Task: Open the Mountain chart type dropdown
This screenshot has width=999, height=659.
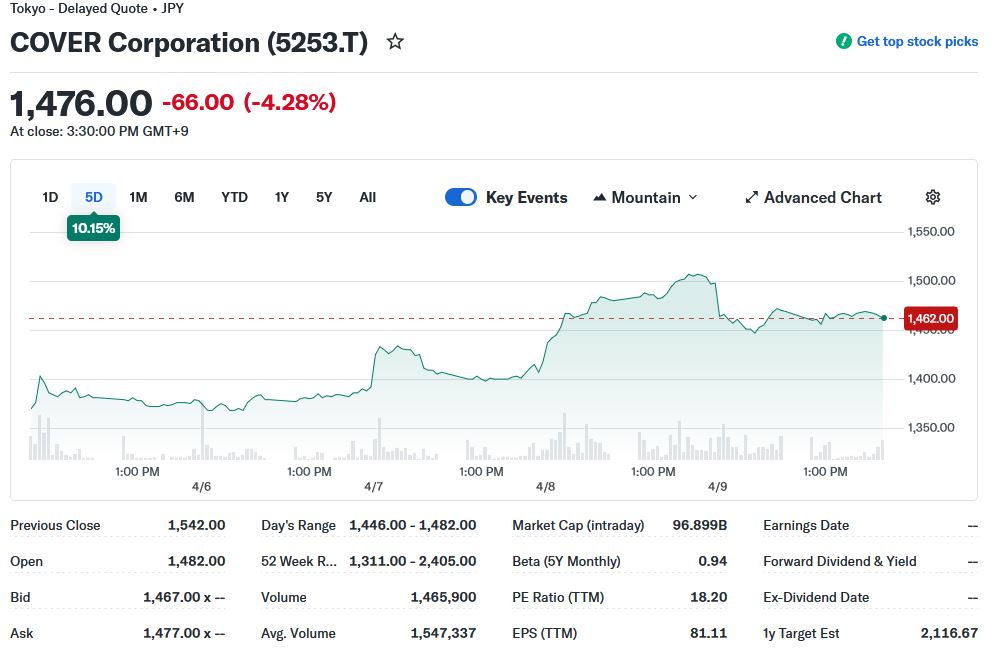Action: point(645,198)
